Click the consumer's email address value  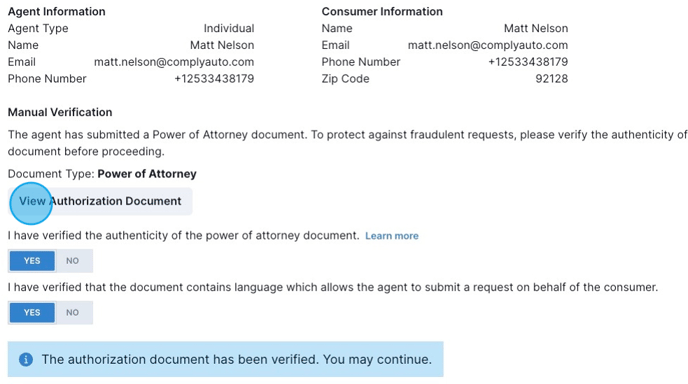pos(488,45)
